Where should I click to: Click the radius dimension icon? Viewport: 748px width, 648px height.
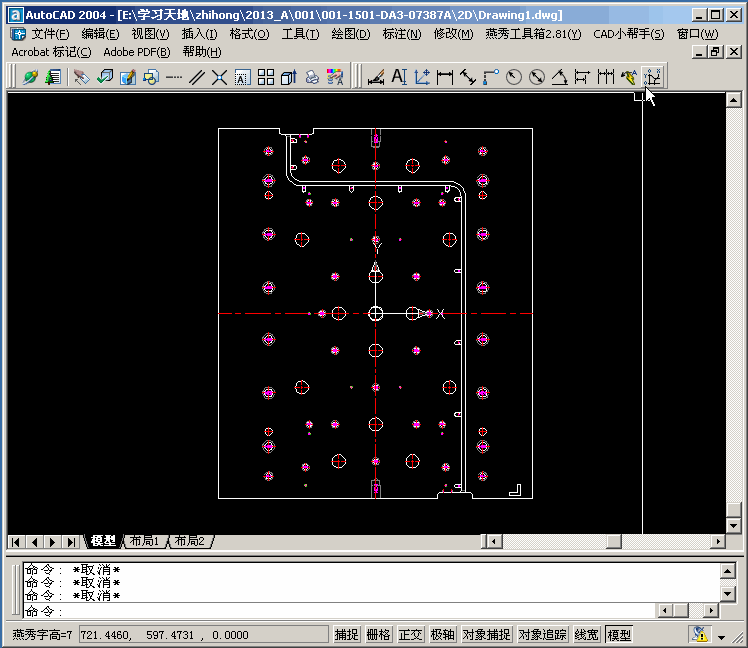pos(514,77)
